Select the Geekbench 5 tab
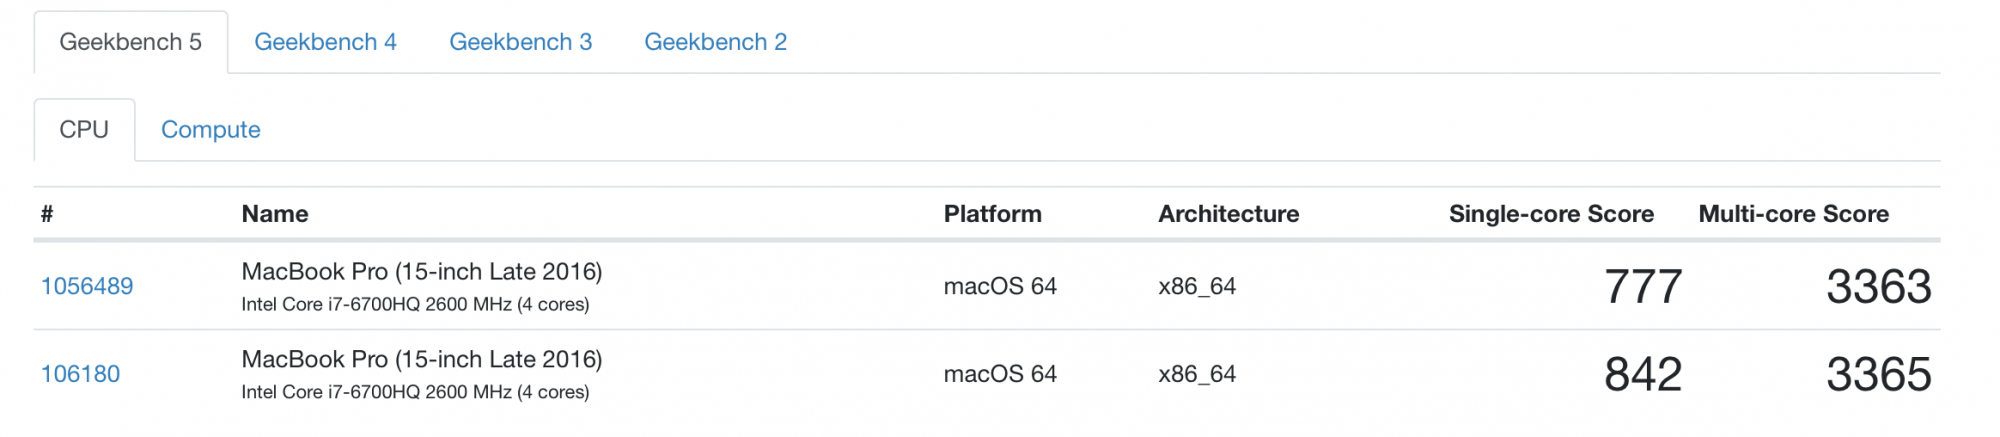2000x437 pixels. click(131, 42)
